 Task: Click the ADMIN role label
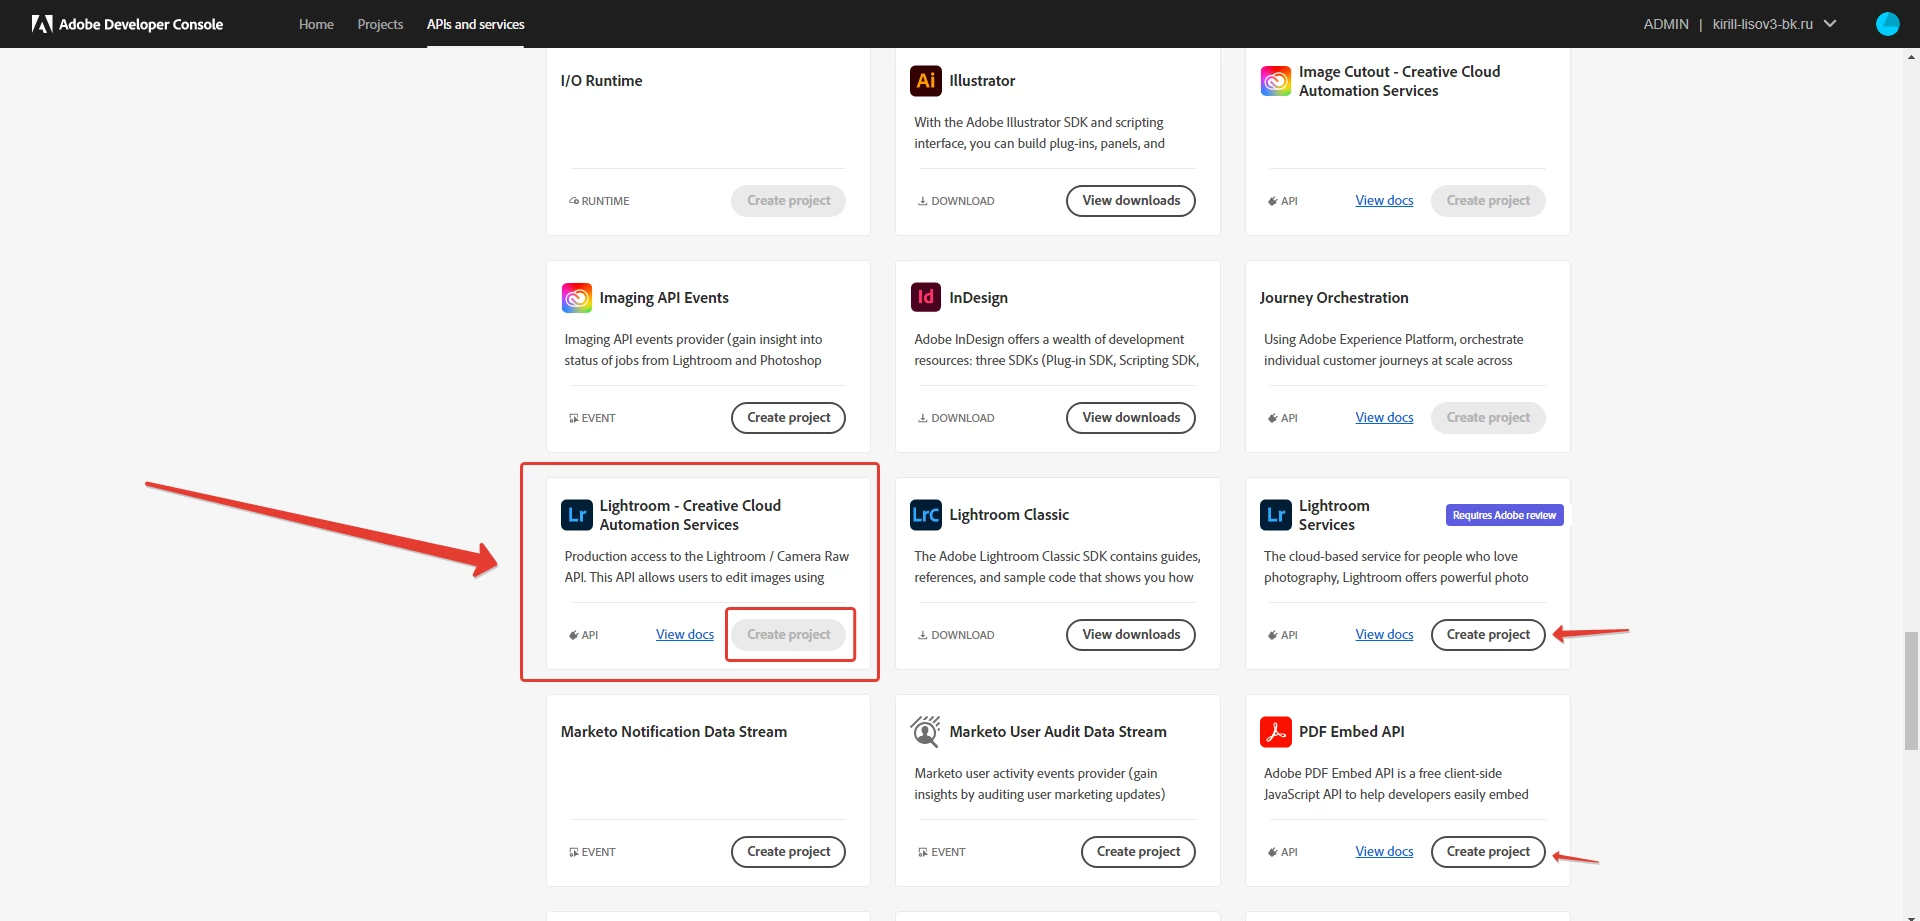click(1666, 24)
